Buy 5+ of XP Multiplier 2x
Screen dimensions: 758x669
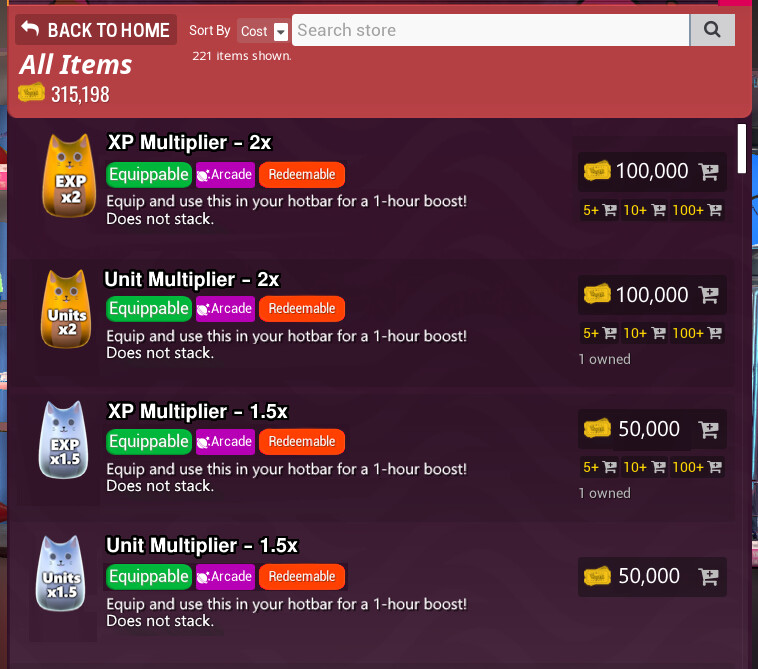pyautogui.click(x=599, y=210)
